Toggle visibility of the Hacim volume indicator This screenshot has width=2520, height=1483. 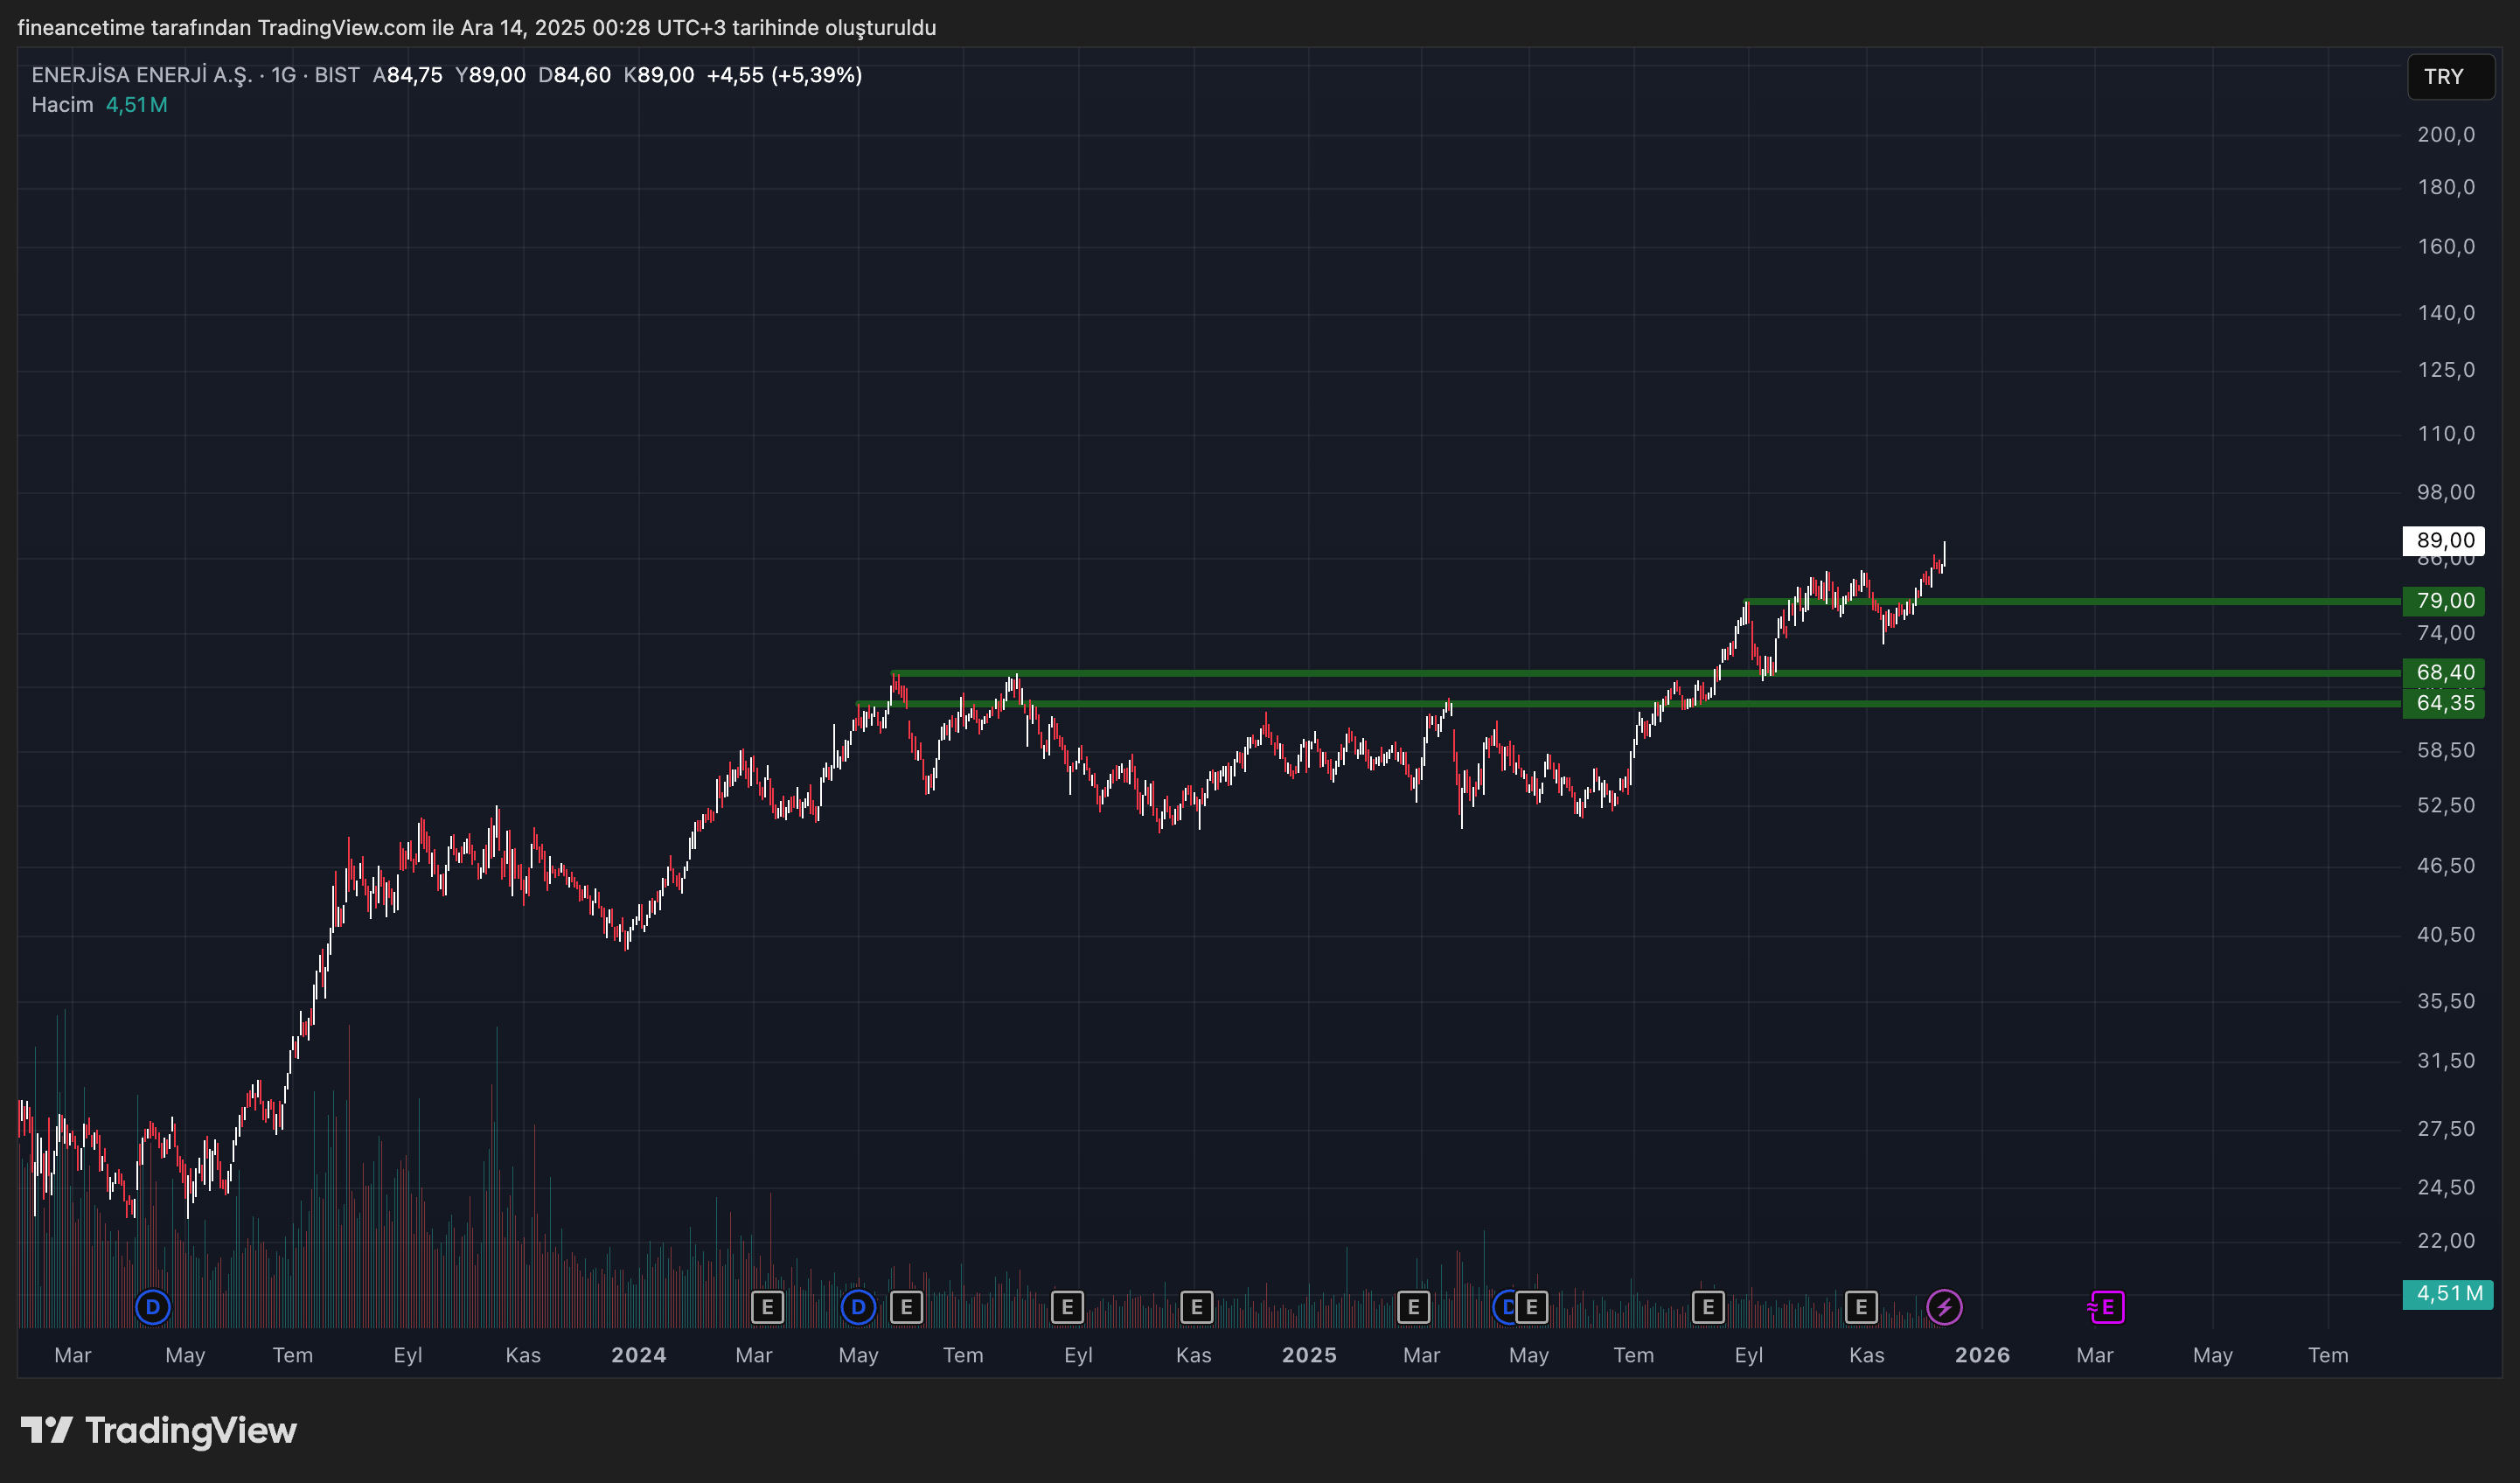[63, 104]
